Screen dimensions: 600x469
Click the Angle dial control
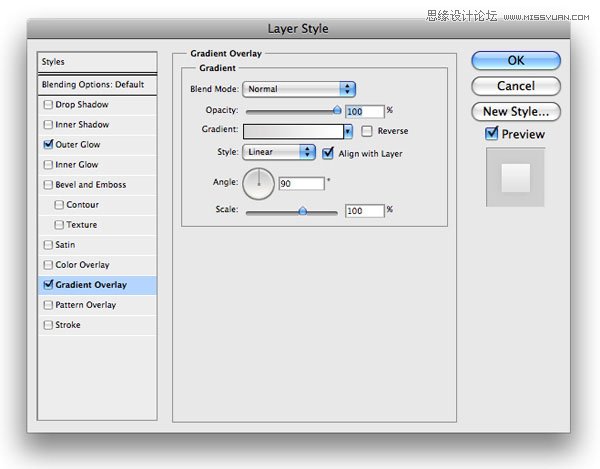point(259,182)
